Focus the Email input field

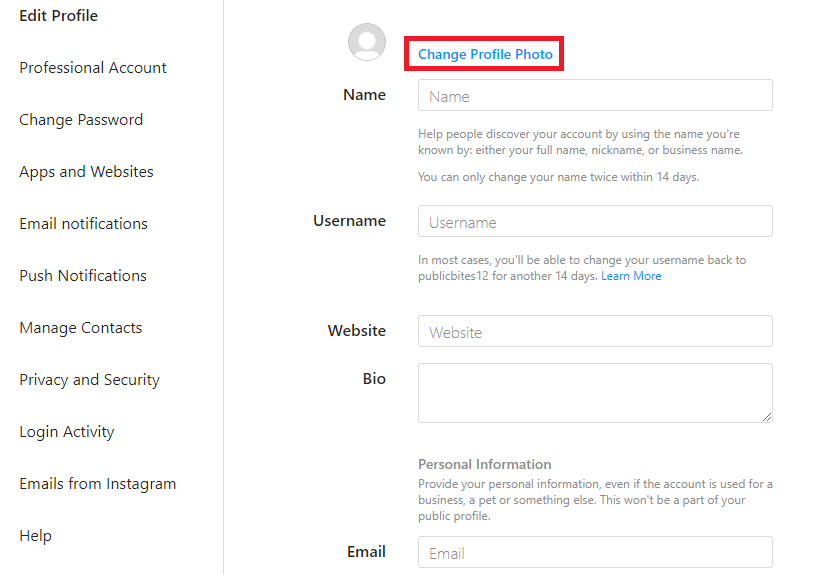pos(595,553)
